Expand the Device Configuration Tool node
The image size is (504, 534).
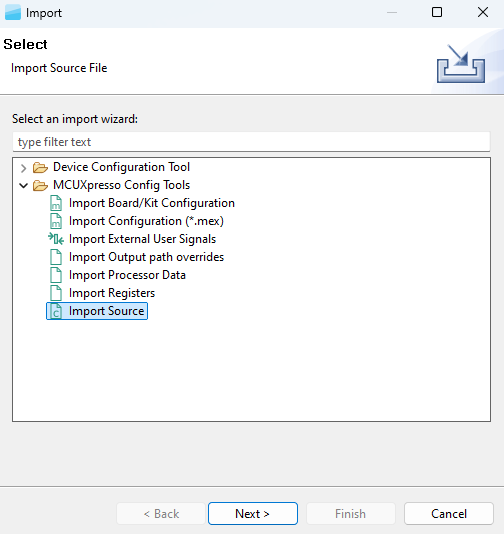tap(23, 168)
